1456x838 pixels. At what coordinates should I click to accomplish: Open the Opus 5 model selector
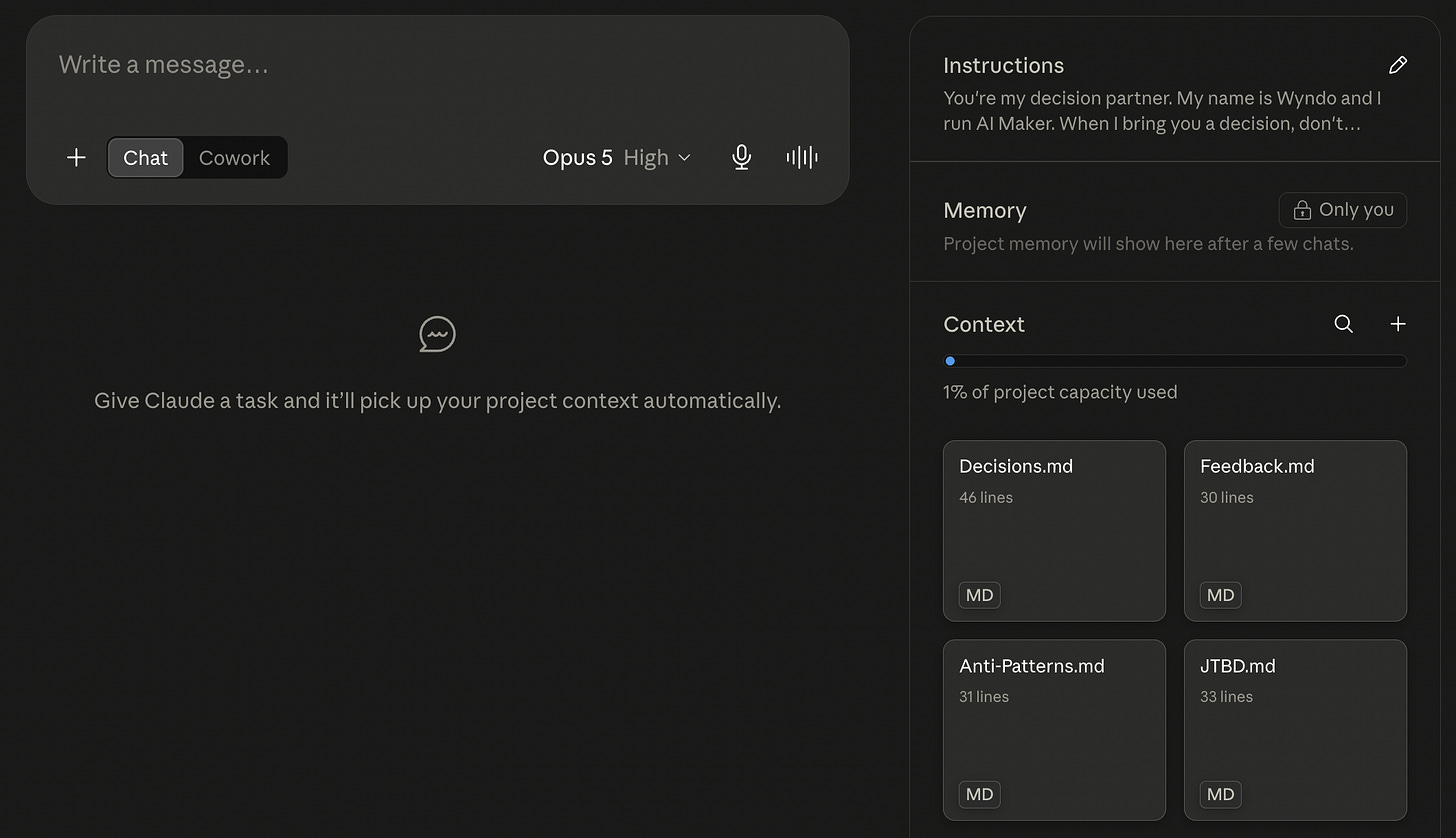coord(577,158)
